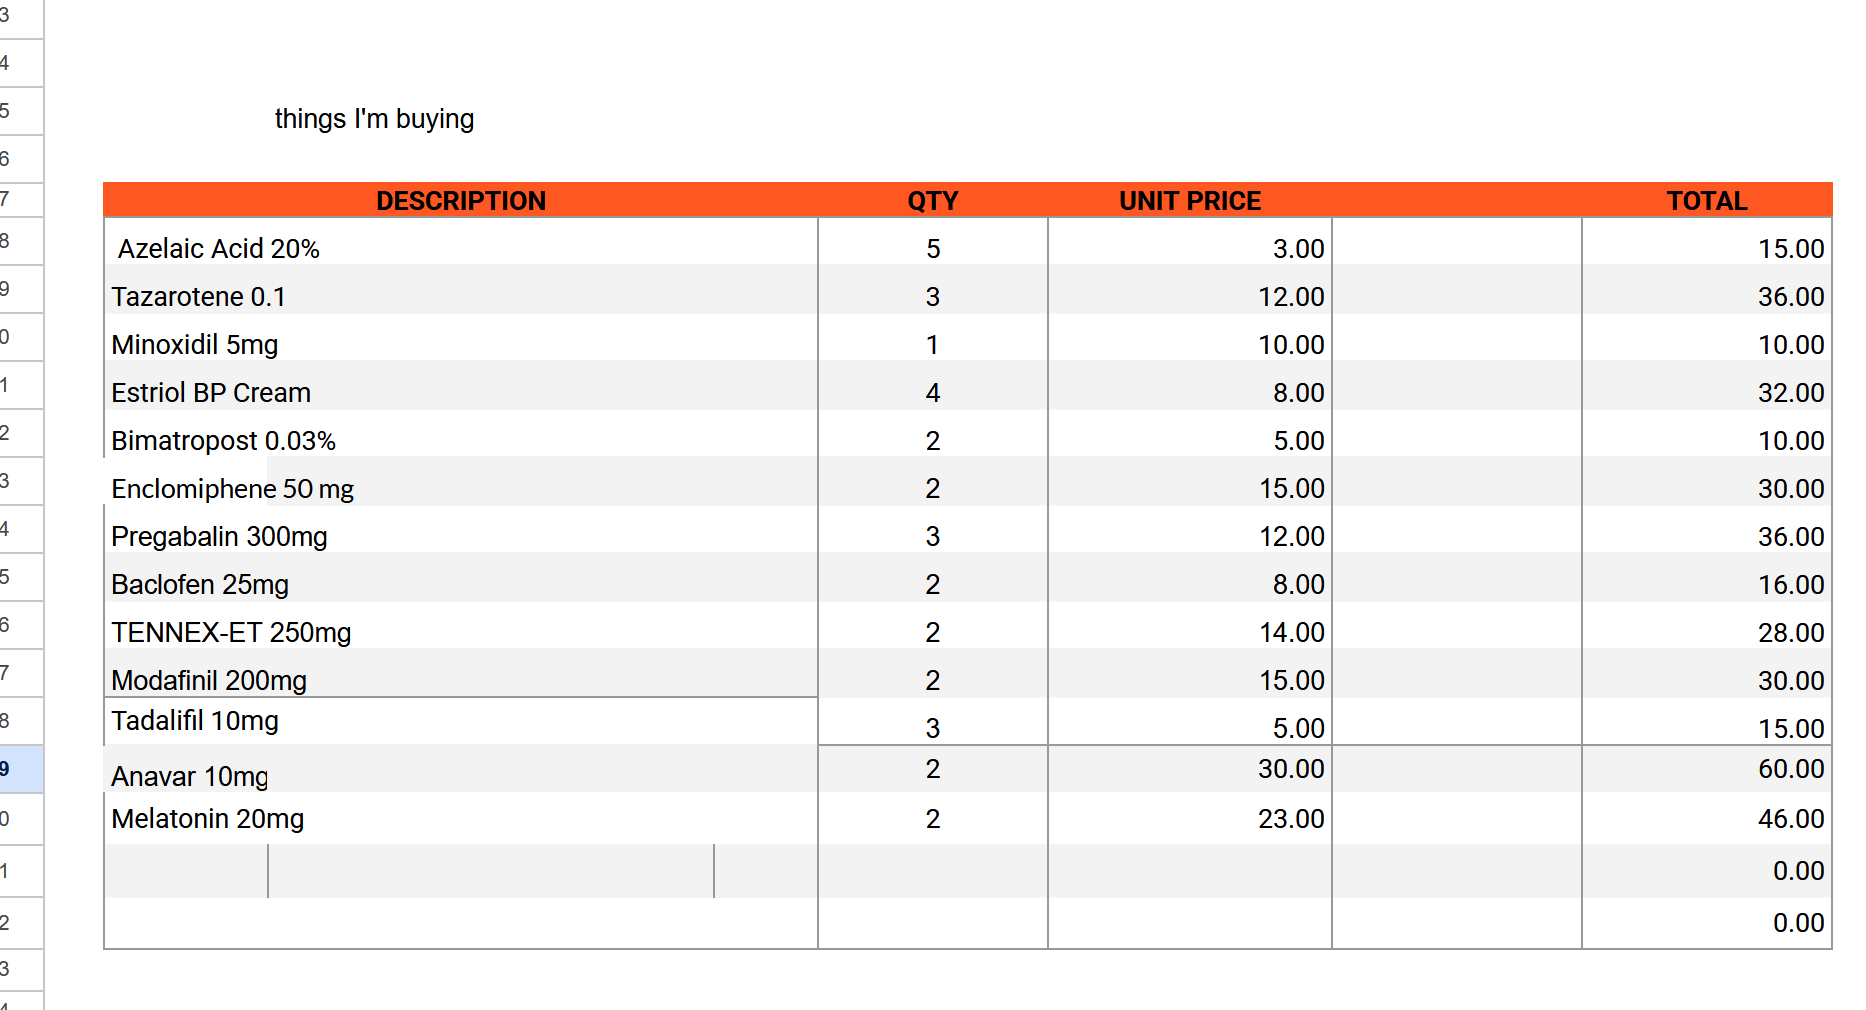
Task: Click the Baclofen 25mg unit price cell
Action: click(1190, 584)
